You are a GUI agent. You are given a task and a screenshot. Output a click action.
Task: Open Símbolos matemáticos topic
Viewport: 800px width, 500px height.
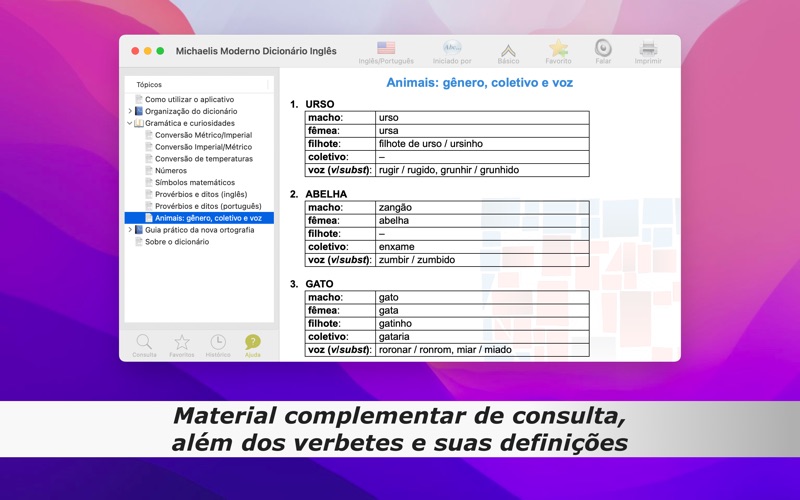[195, 182]
